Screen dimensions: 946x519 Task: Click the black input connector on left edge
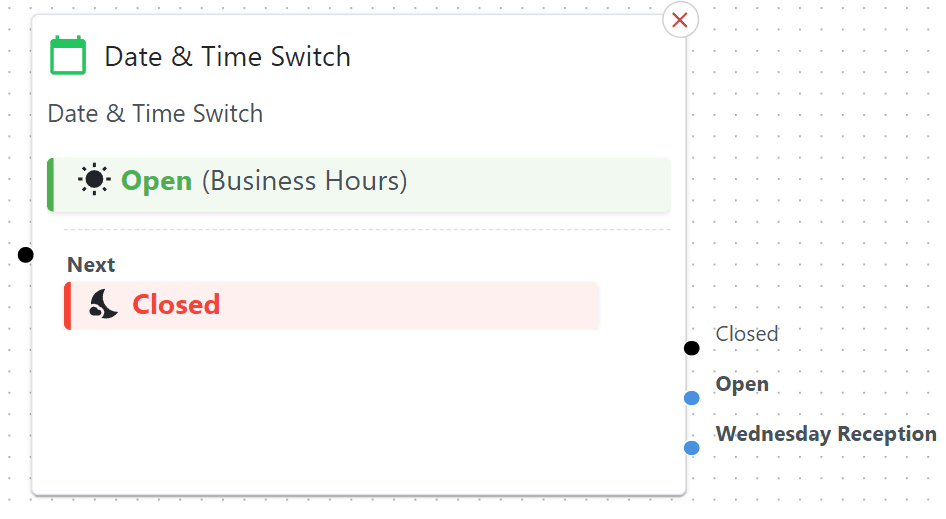tap(26, 255)
